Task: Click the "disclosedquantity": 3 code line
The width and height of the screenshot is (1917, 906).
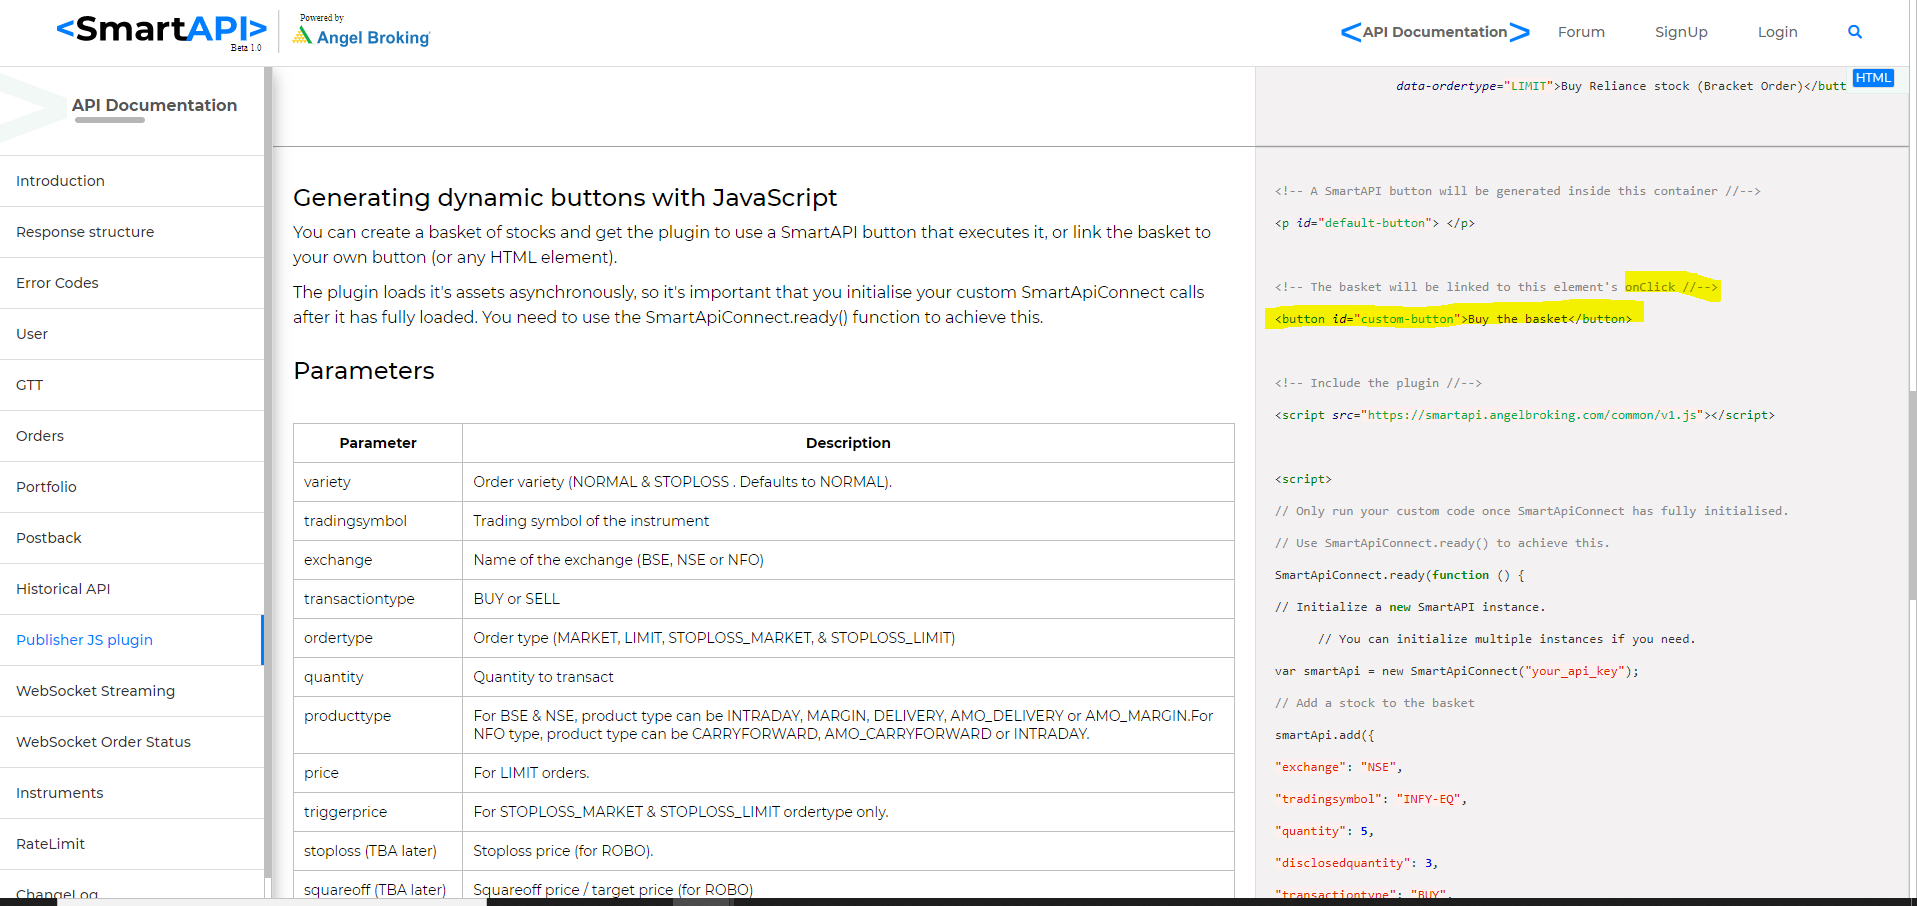Action: click(x=1356, y=863)
